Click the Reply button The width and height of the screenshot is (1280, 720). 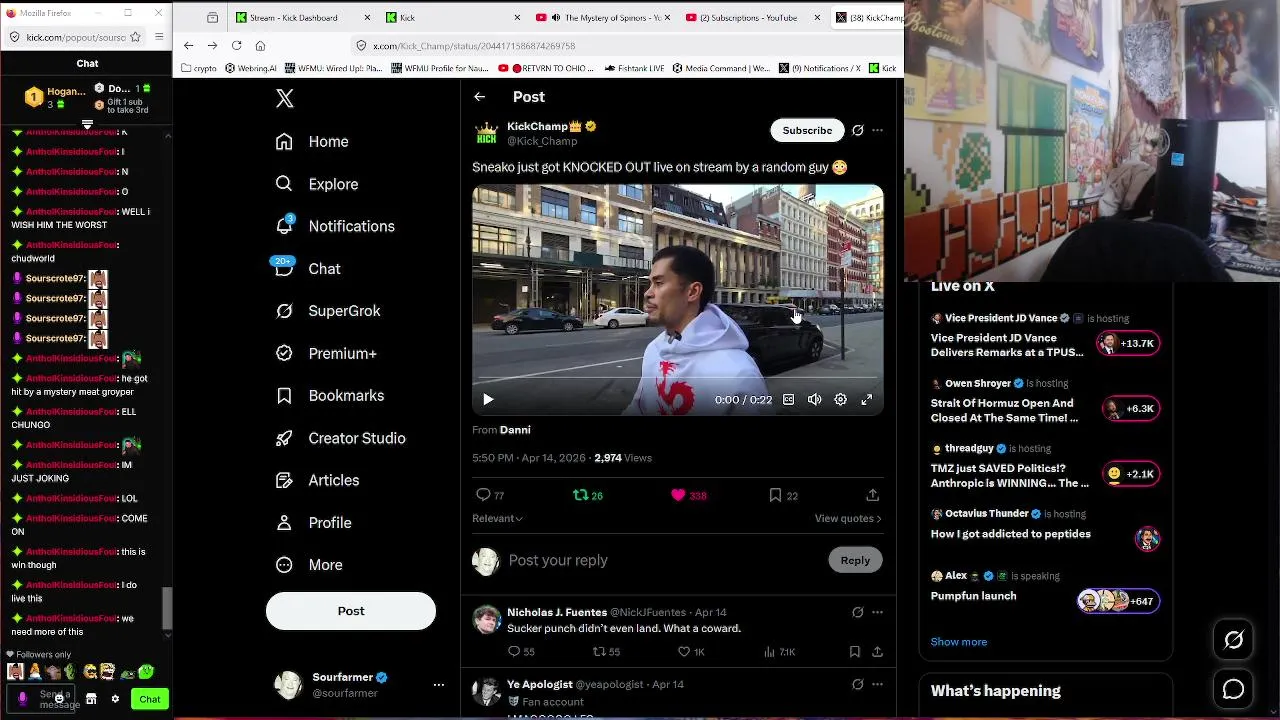[x=855, y=560]
